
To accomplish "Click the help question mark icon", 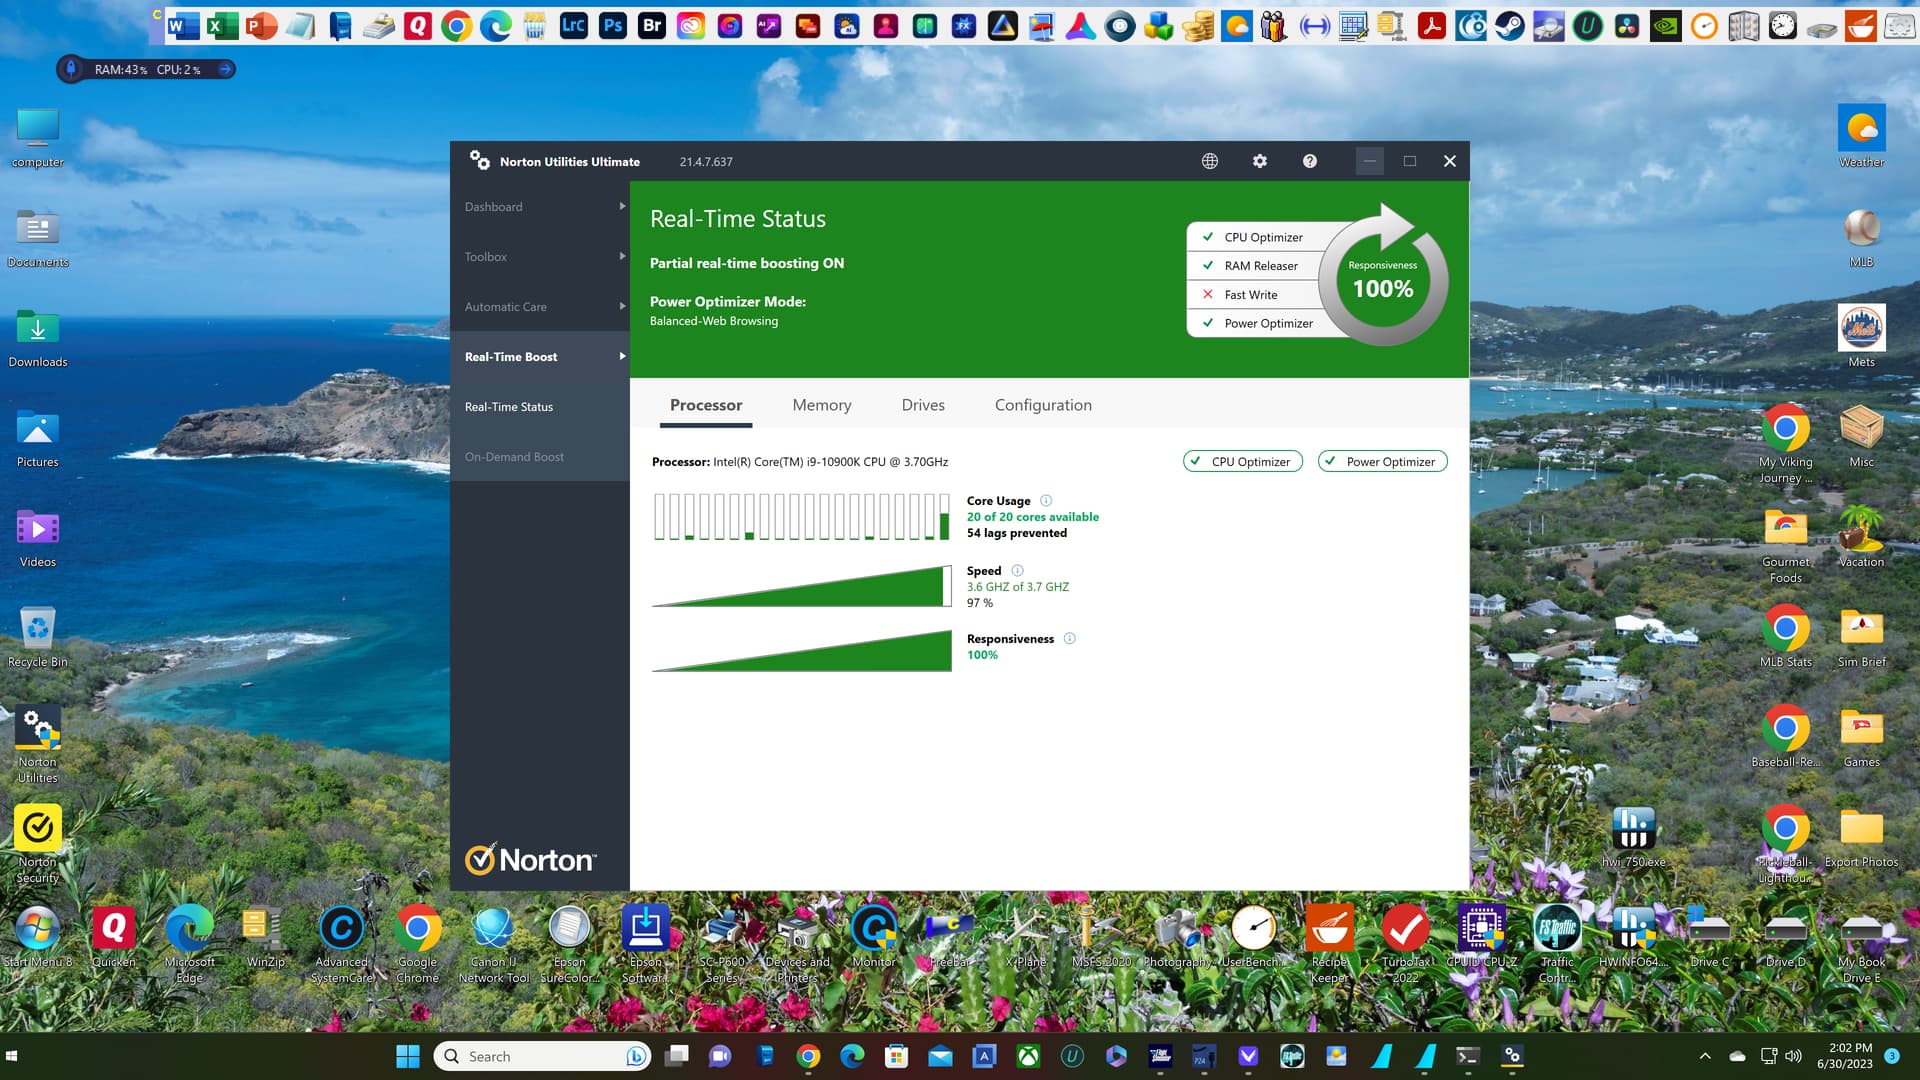I will coord(1310,161).
